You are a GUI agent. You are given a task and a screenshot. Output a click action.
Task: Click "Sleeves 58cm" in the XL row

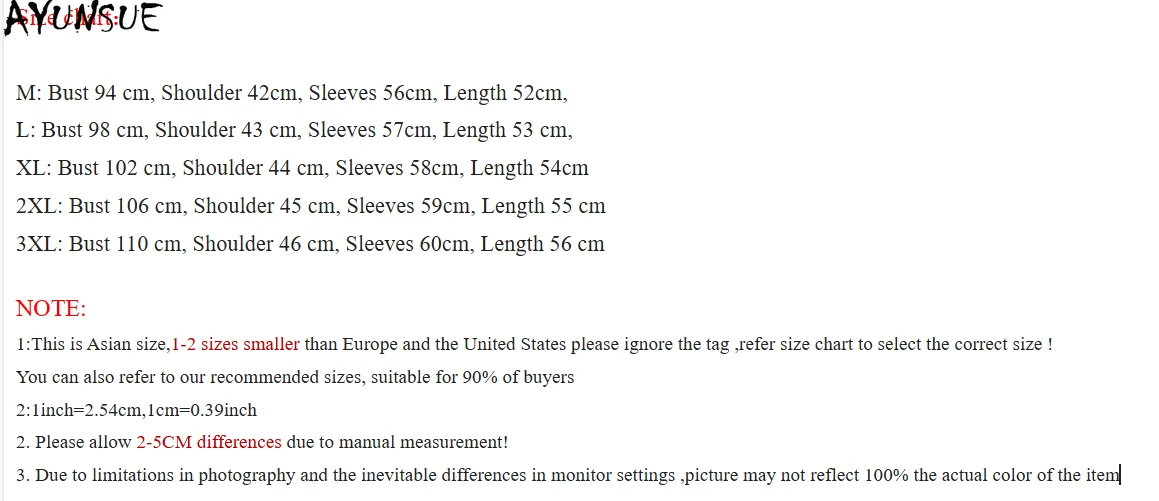(x=397, y=168)
